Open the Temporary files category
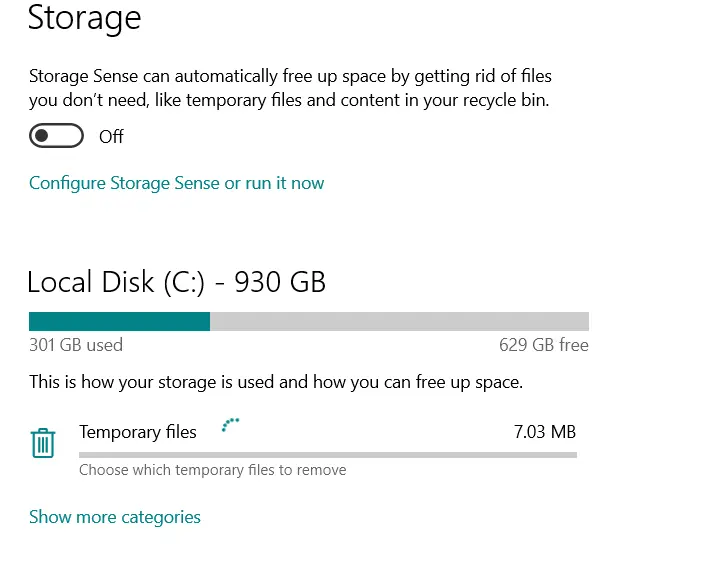The width and height of the screenshot is (713, 563). tap(138, 432)
